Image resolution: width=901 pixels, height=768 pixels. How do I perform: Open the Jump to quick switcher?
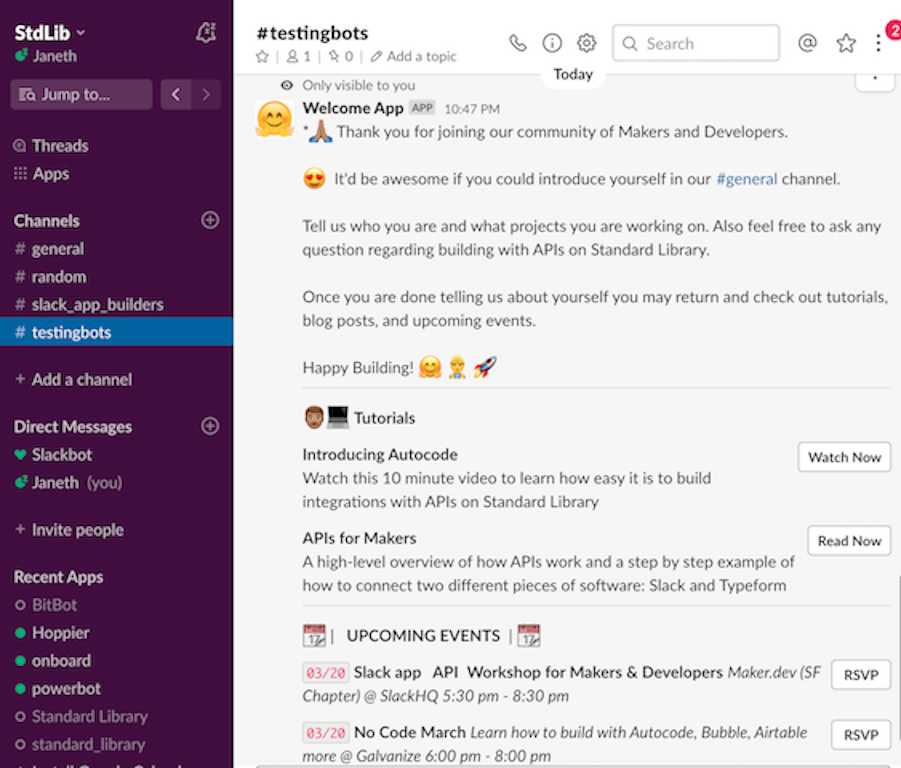click(x=81, y=94)
